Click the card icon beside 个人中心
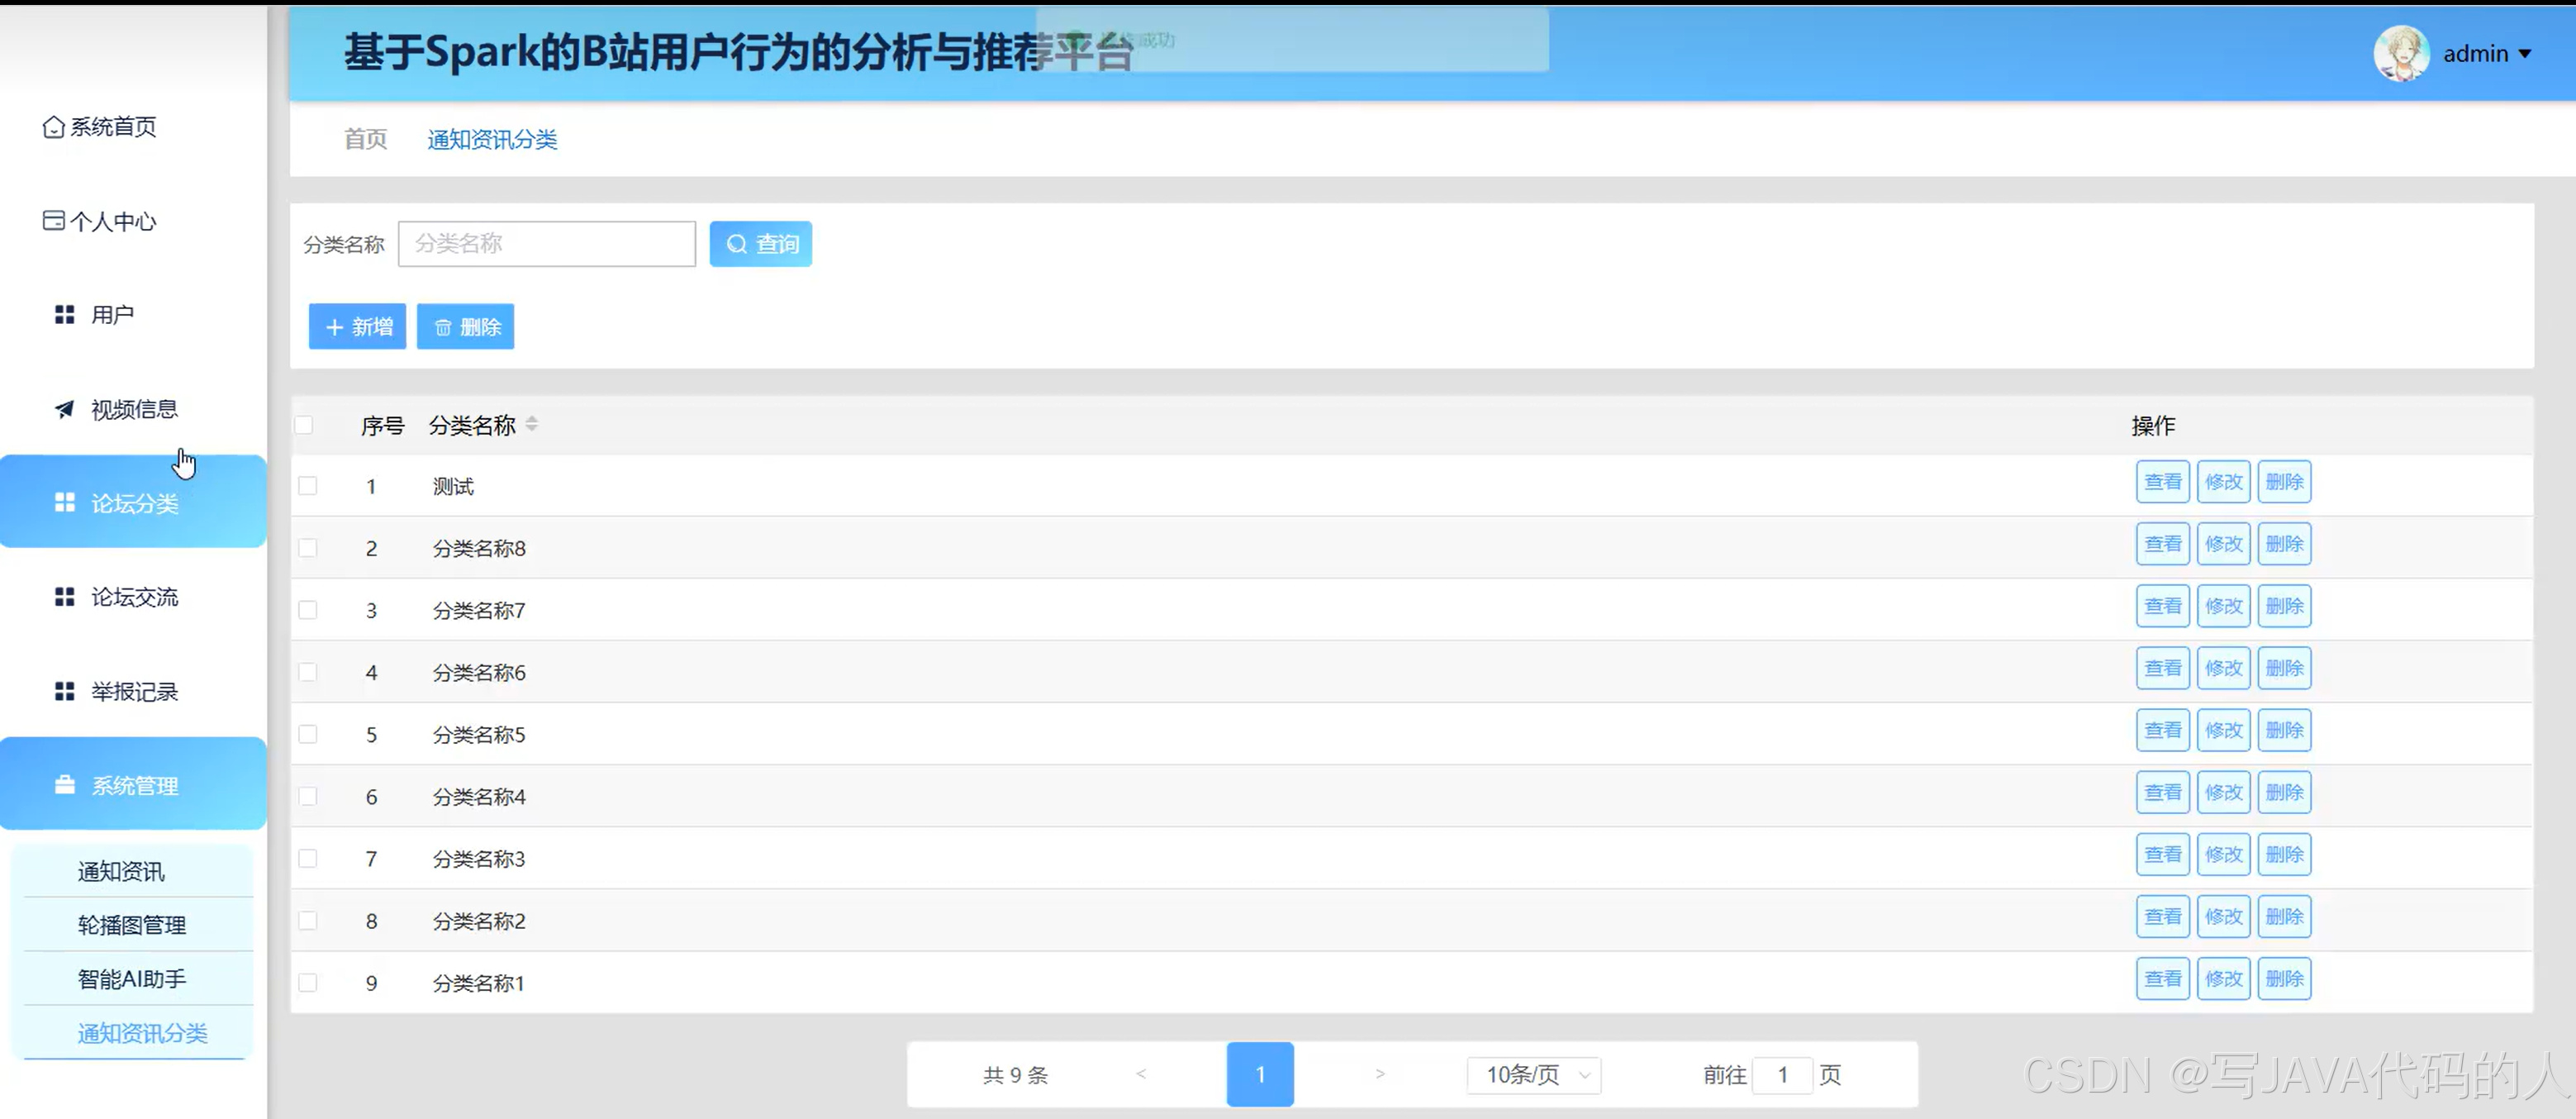 53,221
